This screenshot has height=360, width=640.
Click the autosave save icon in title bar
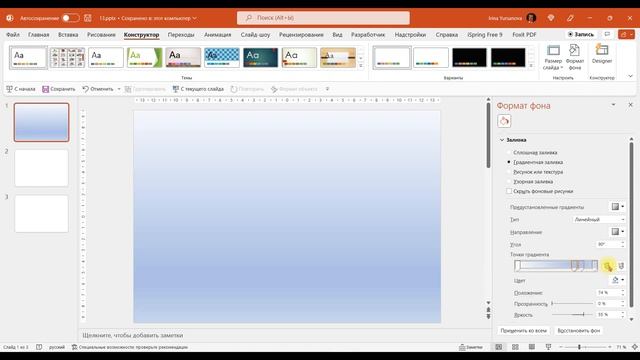click(88, 18)
